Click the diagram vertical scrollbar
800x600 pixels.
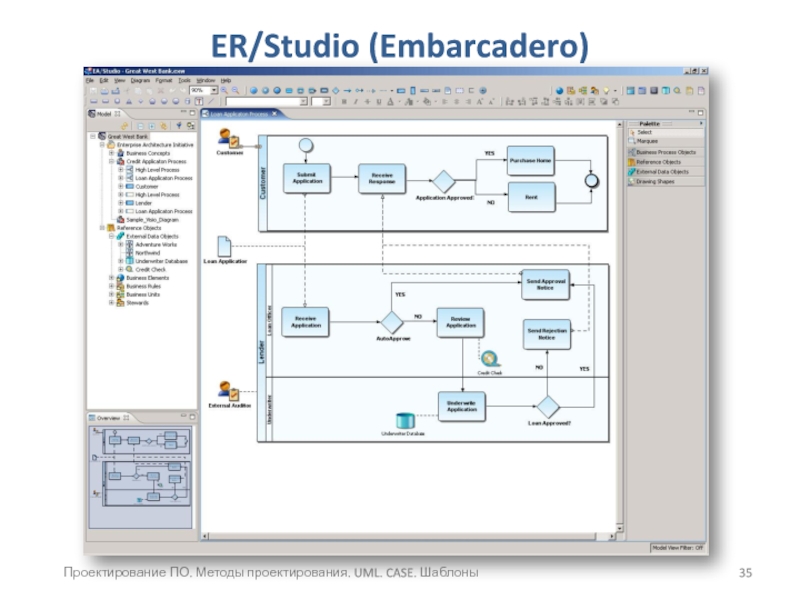click(619, 327)
